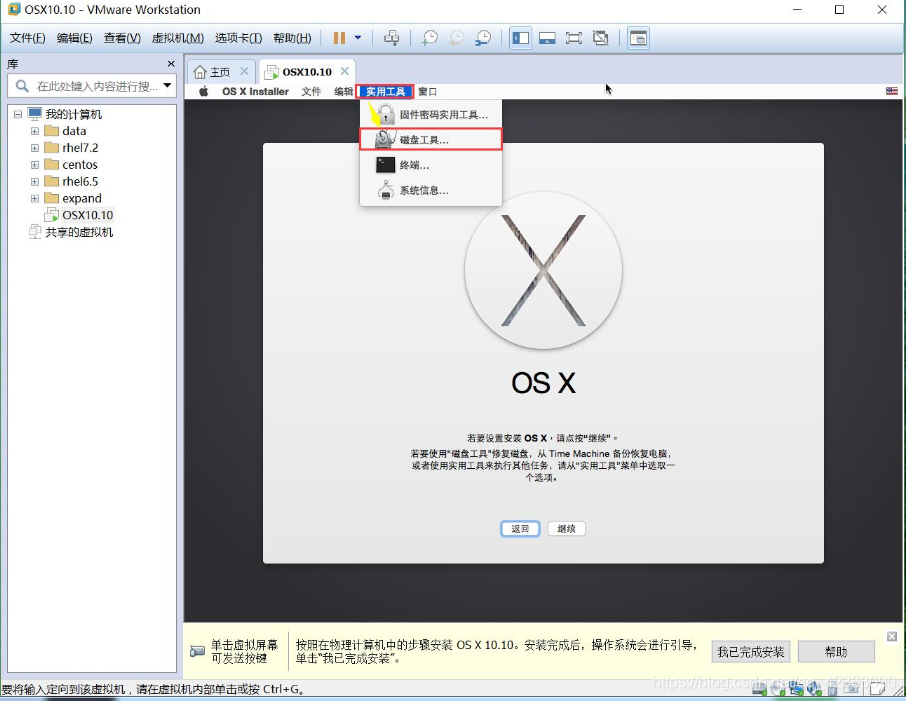Click the US flag input source icon

click(892, 91)
